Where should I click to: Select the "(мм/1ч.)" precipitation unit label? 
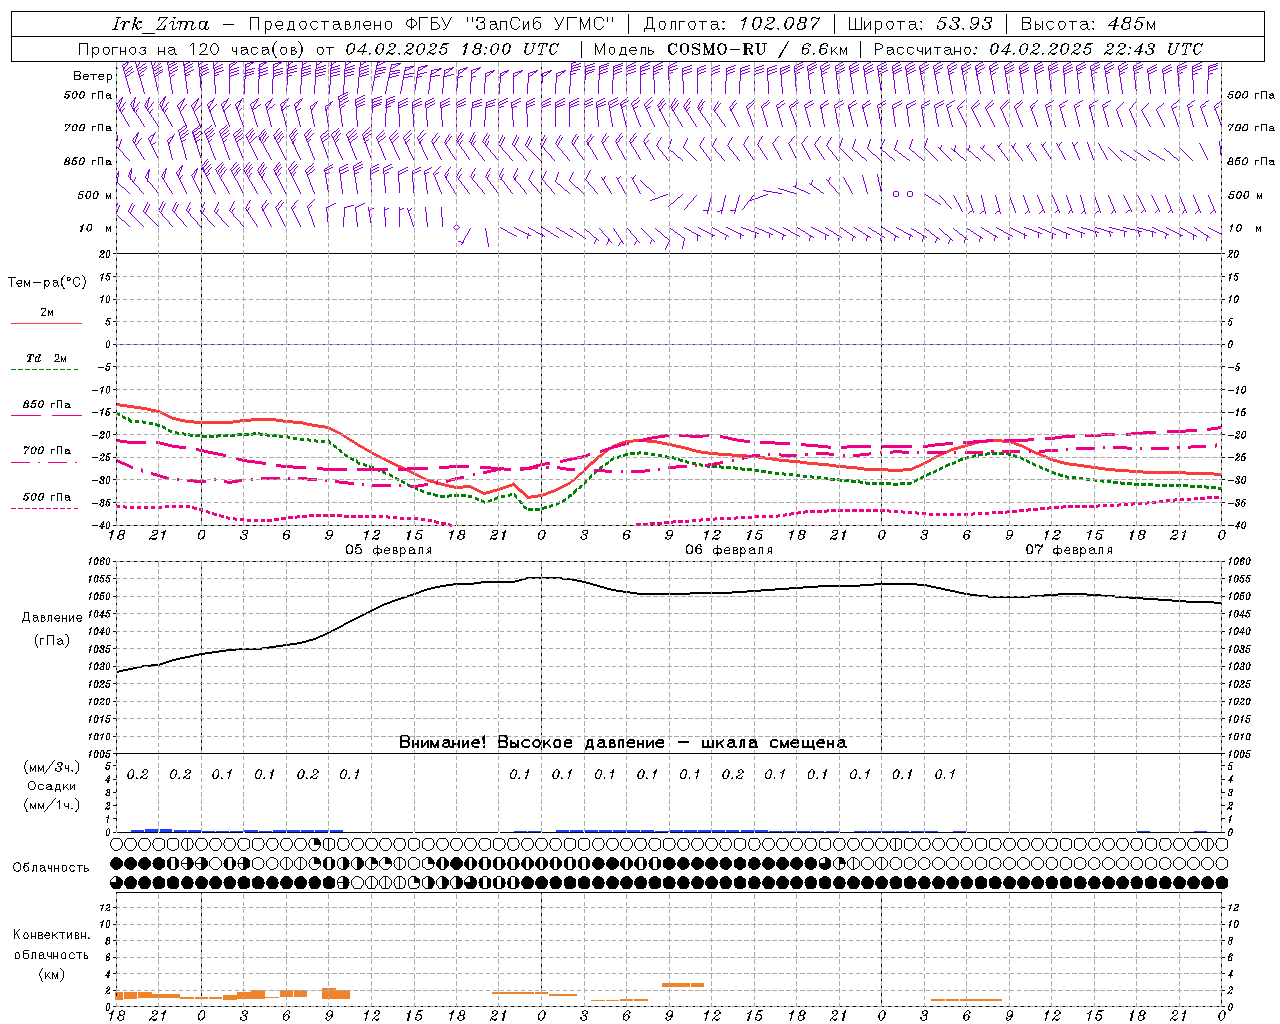click(51, 805)
